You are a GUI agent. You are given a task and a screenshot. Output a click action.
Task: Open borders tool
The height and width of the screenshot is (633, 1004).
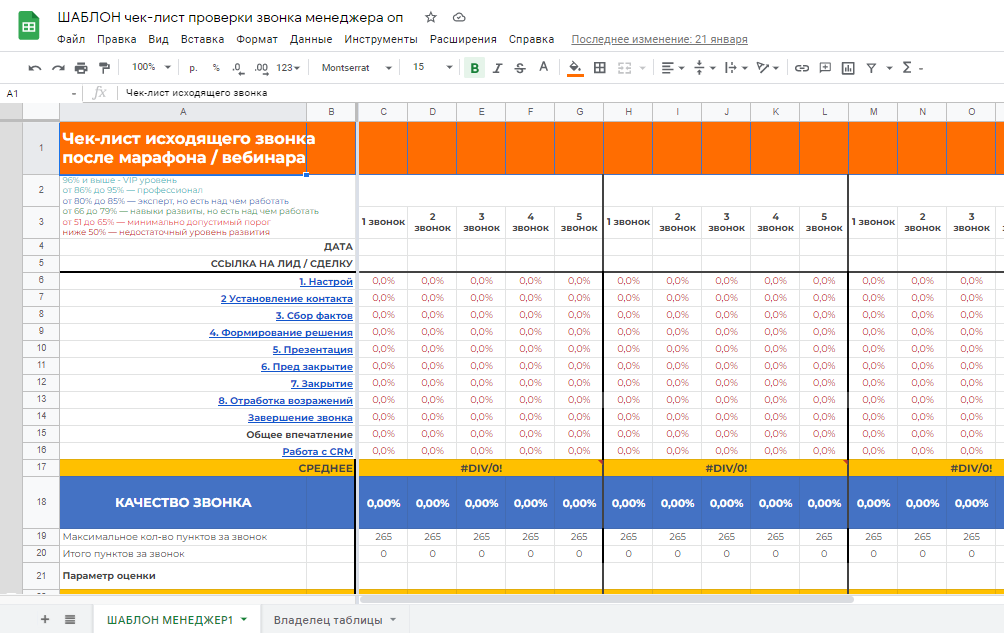pyautogui.click(x=600, y=68)
